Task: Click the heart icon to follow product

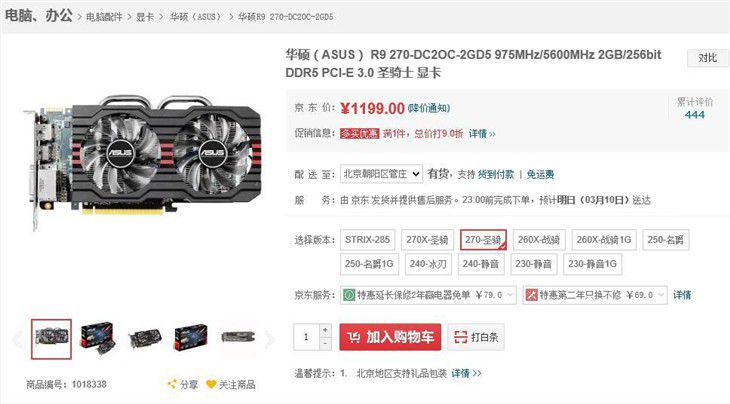Action: click(211, 384)
